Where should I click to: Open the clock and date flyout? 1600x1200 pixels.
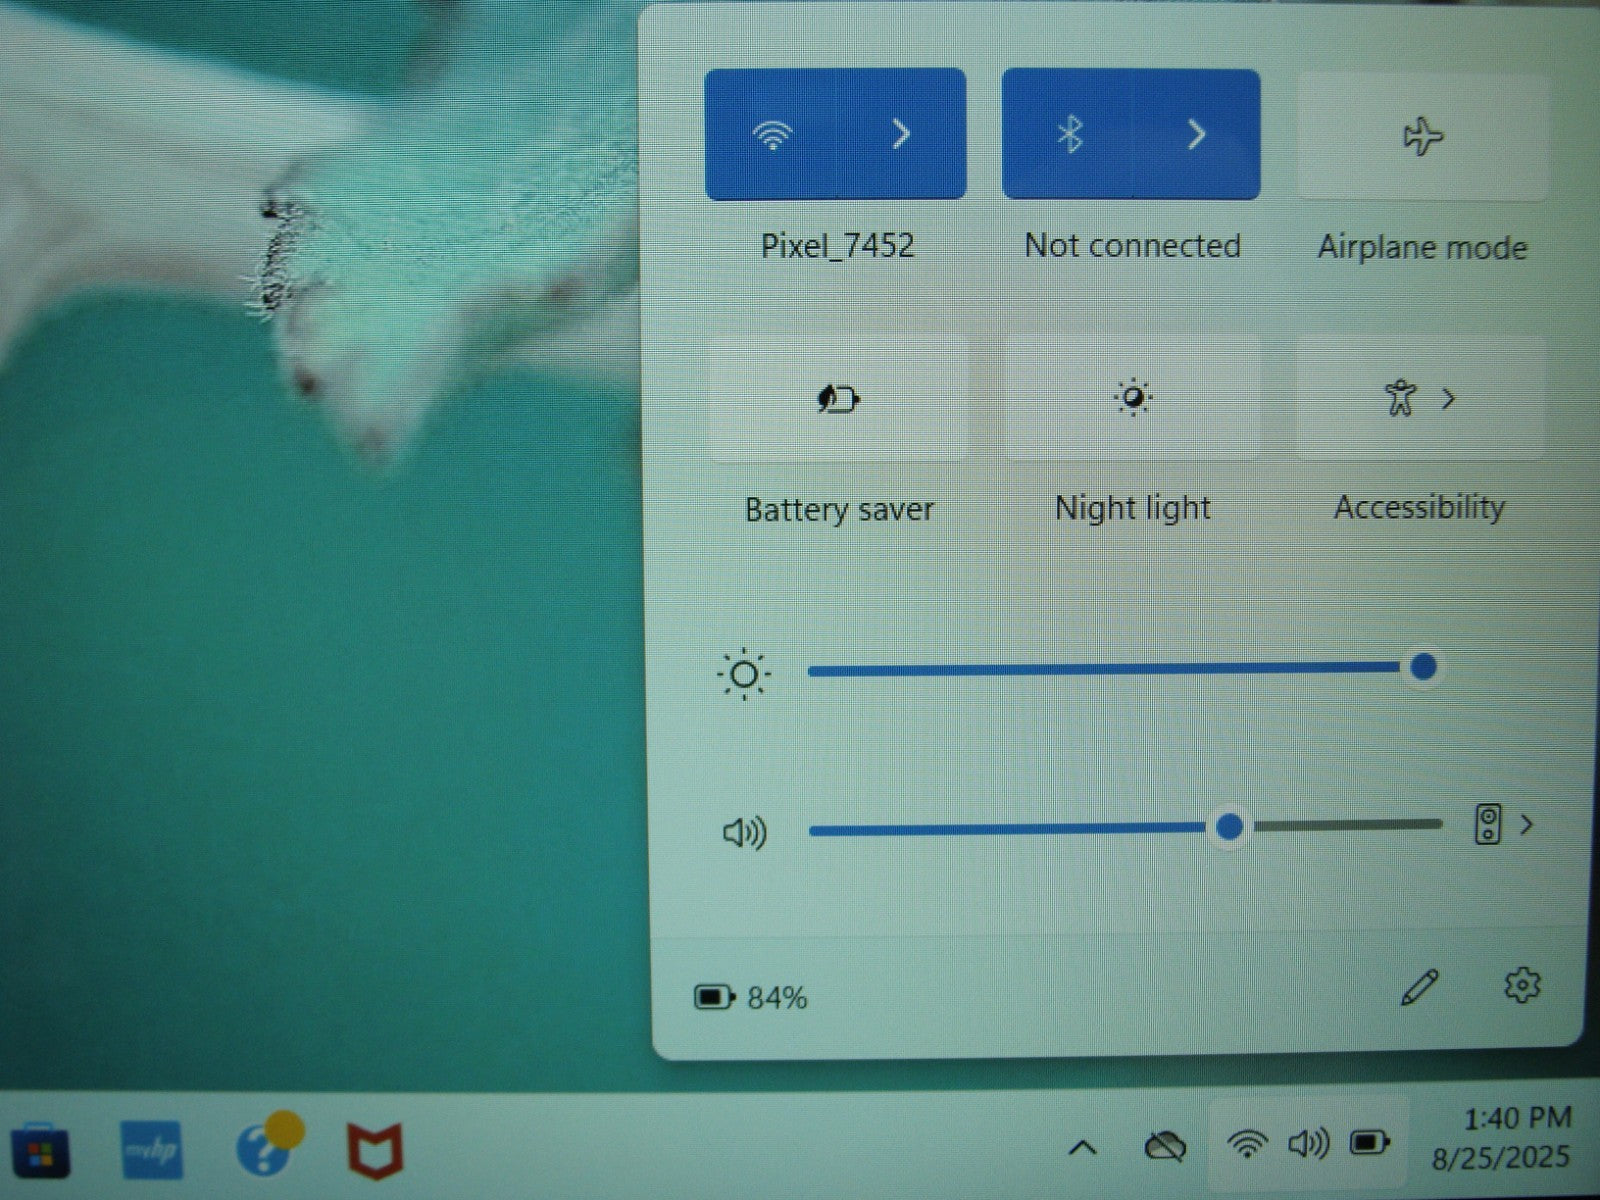[1503, 1138]
